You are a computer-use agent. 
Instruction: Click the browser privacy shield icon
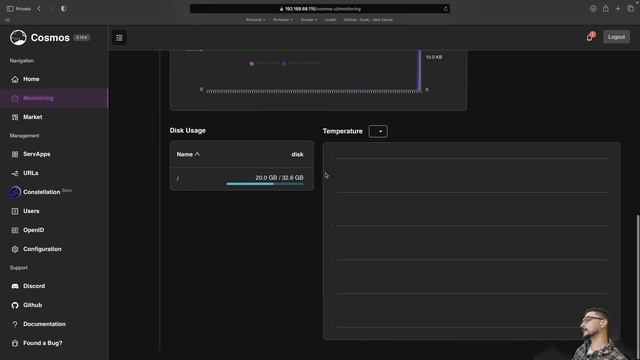[64, 9]
